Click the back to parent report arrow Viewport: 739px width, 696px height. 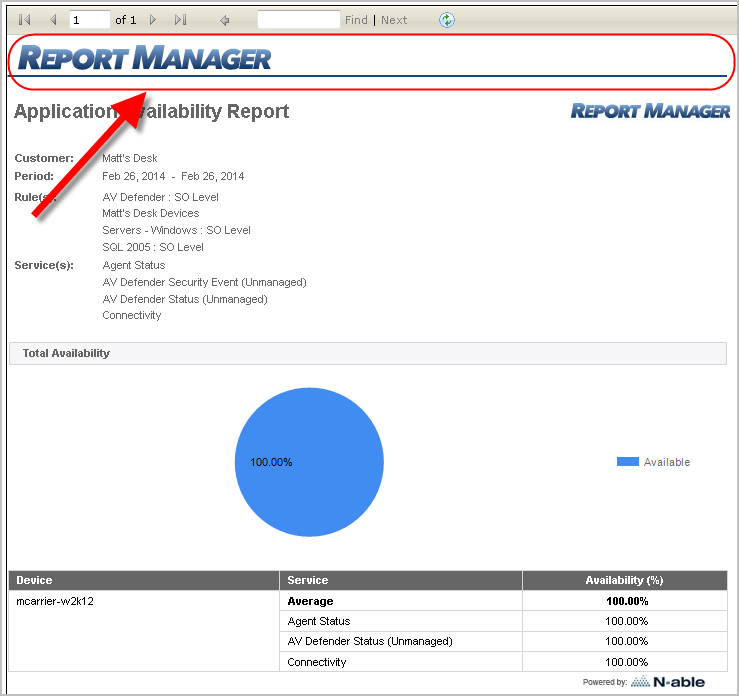point(225,20)
